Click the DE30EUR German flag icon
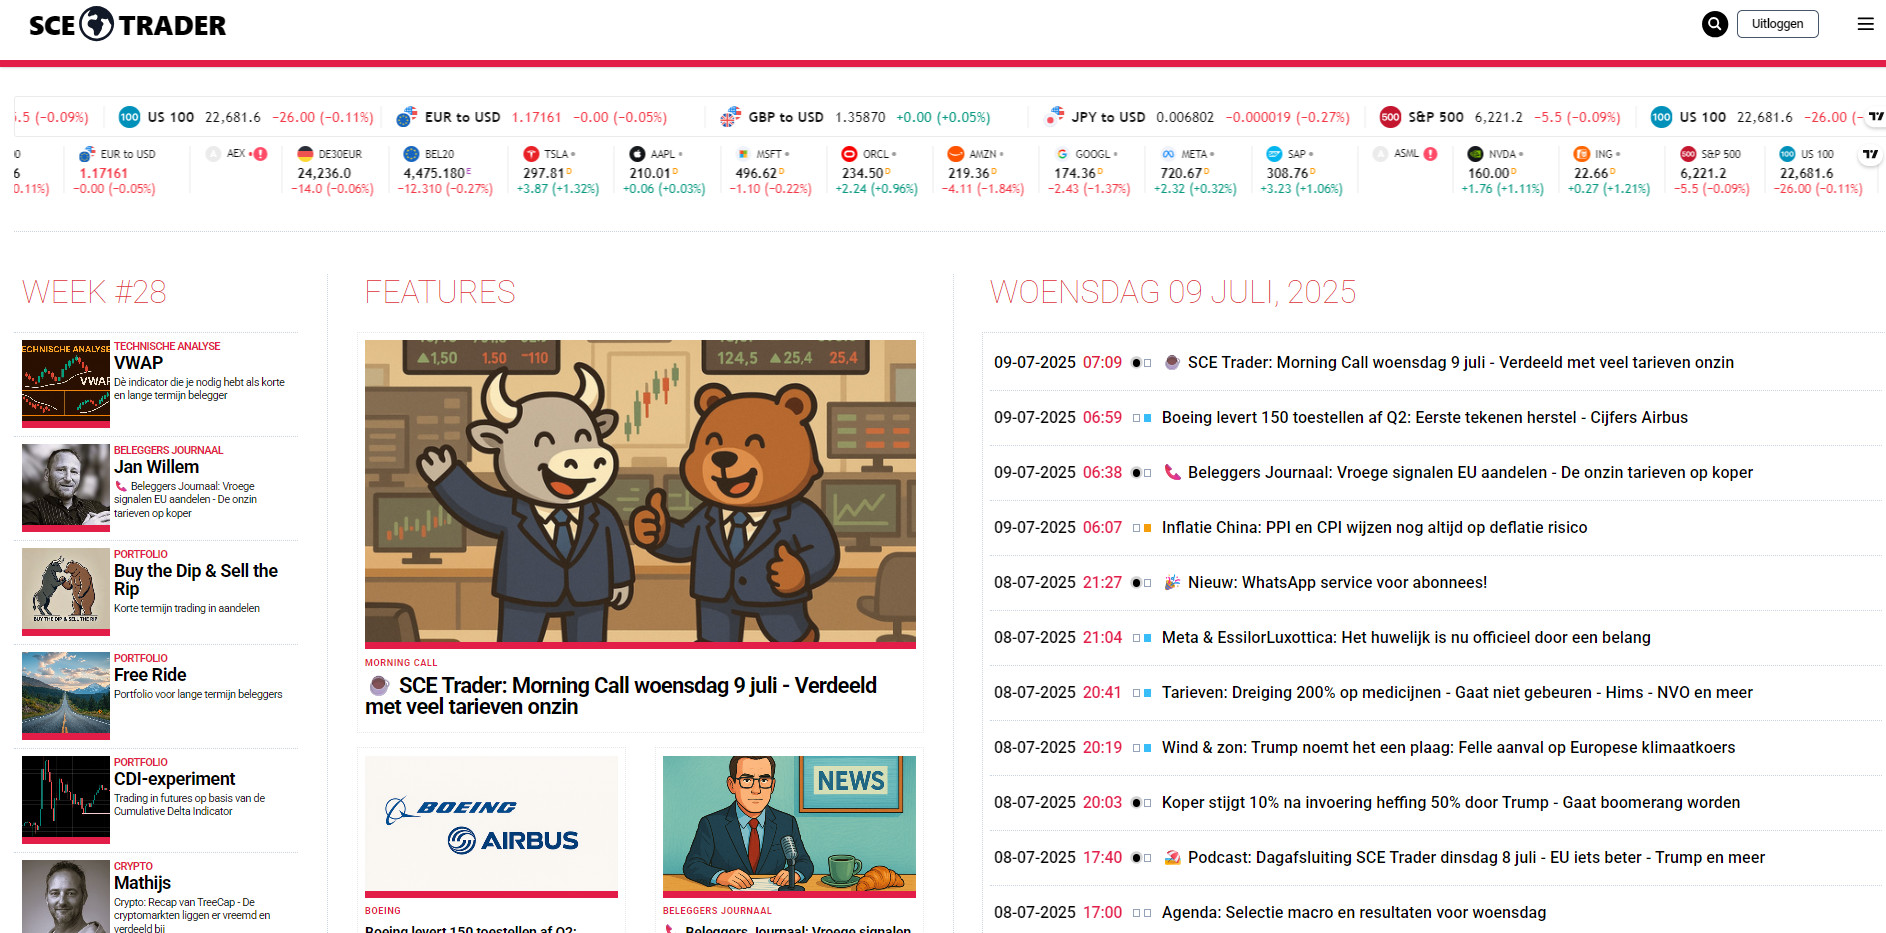 click(x=305, y=154)
